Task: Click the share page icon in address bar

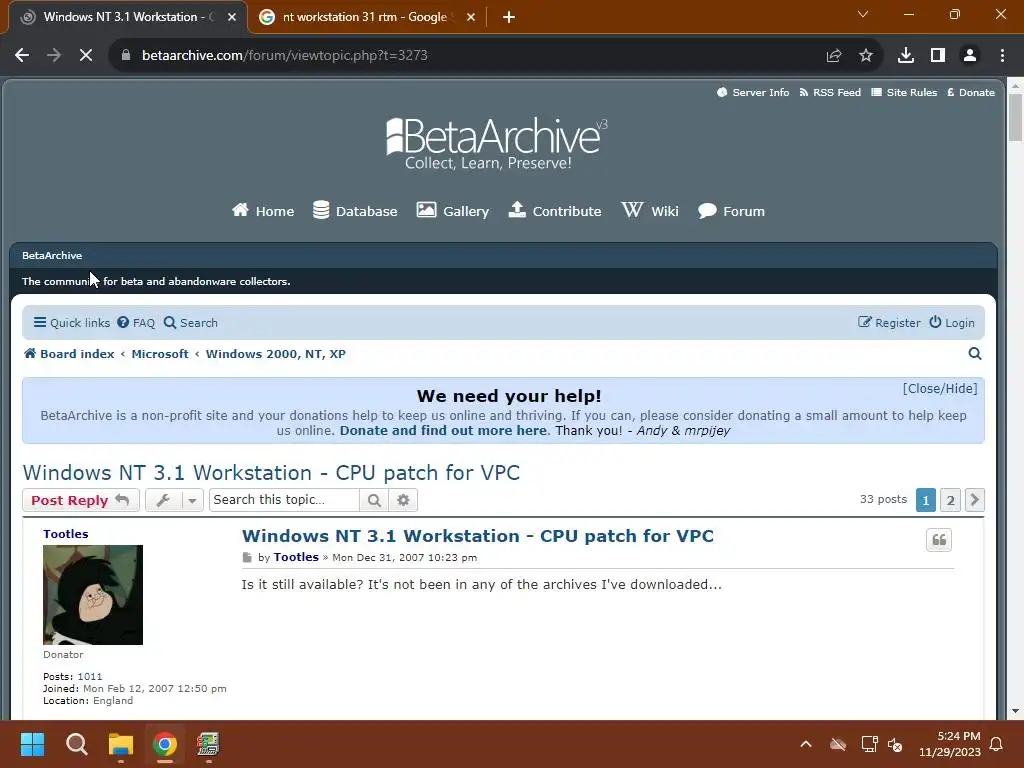Action: coord(834,56)
